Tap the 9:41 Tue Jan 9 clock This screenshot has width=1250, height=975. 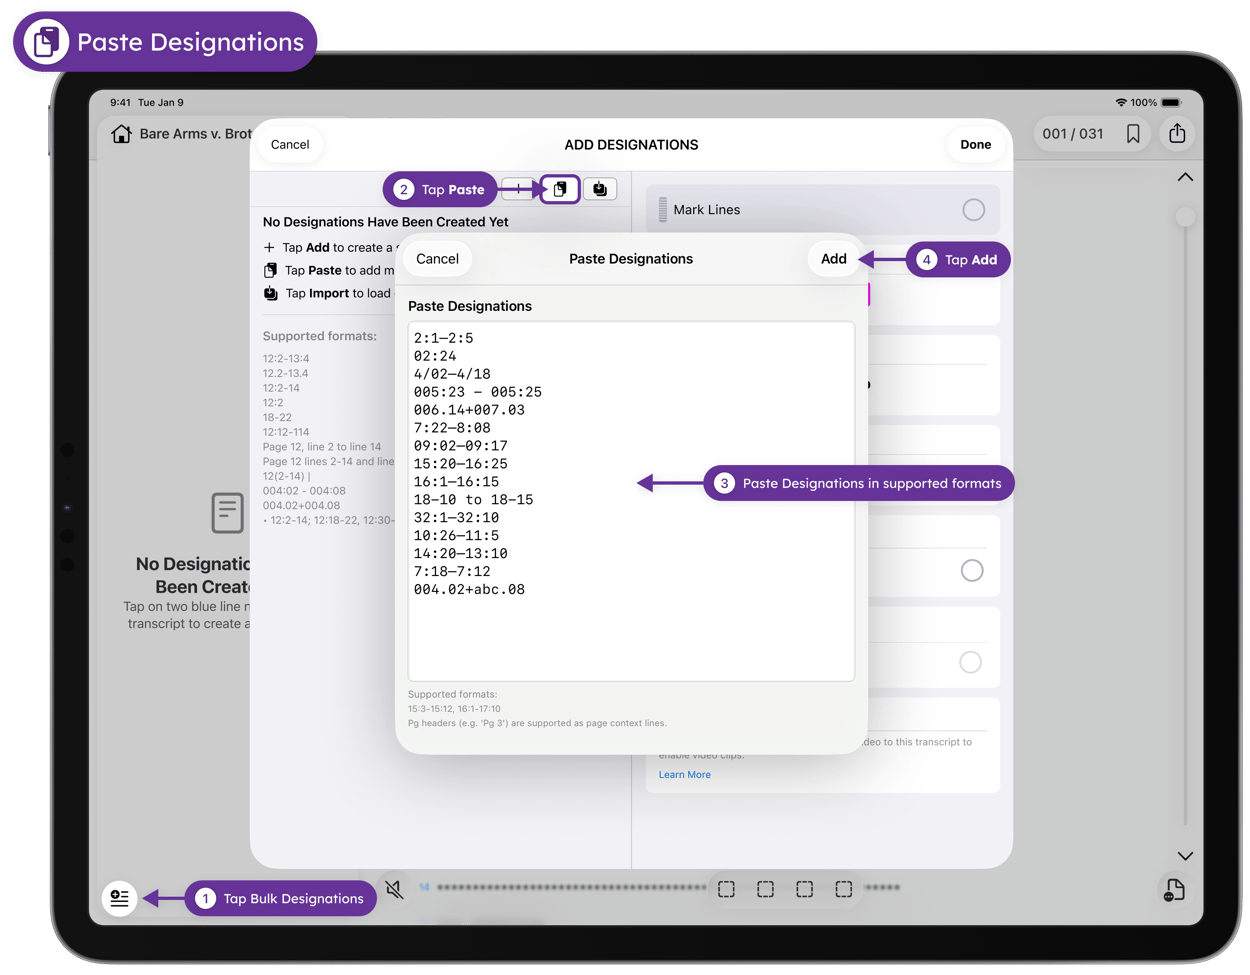[147, 102]
